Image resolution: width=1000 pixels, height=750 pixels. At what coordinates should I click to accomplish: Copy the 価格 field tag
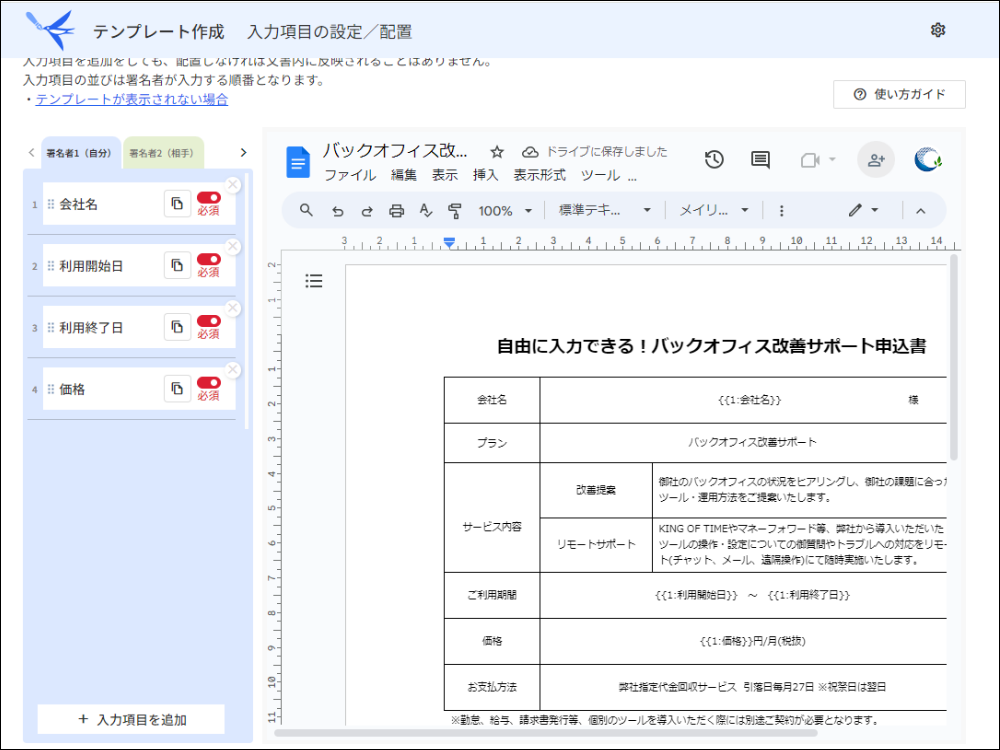177,388
